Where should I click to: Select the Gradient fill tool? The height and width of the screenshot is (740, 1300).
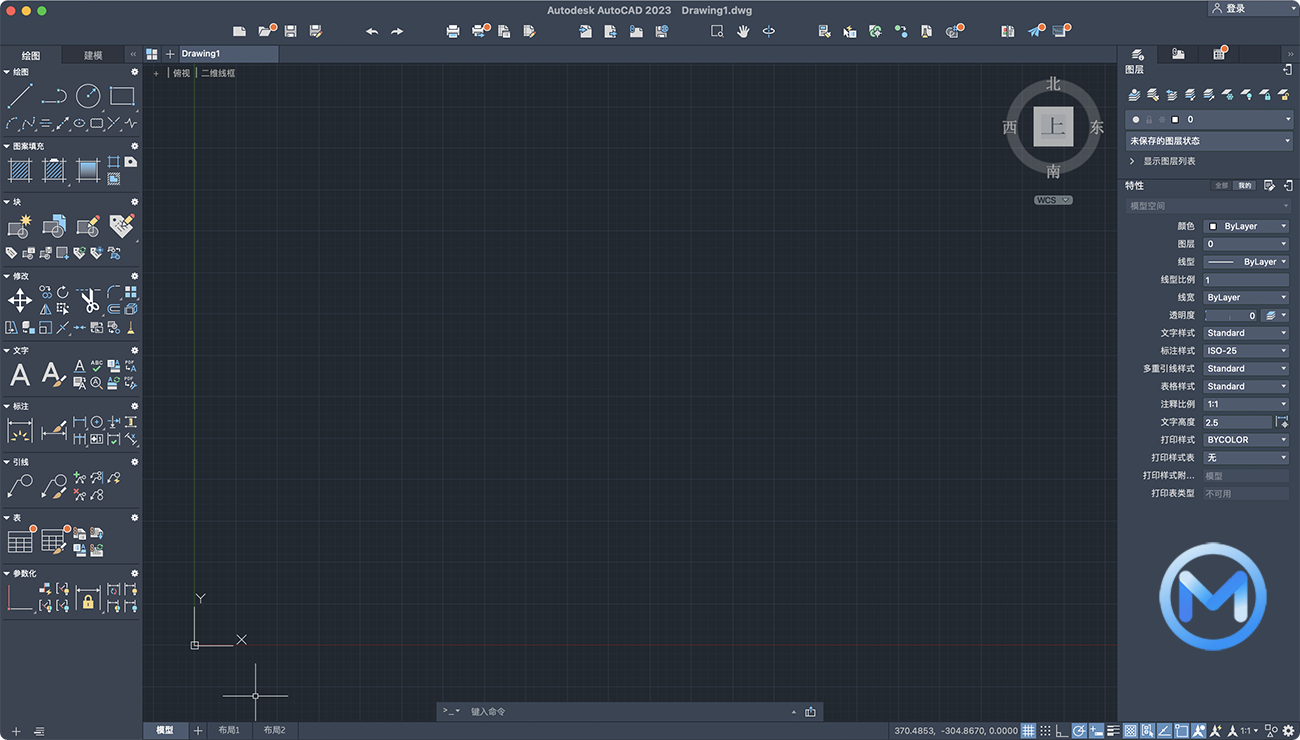[88, 170]
